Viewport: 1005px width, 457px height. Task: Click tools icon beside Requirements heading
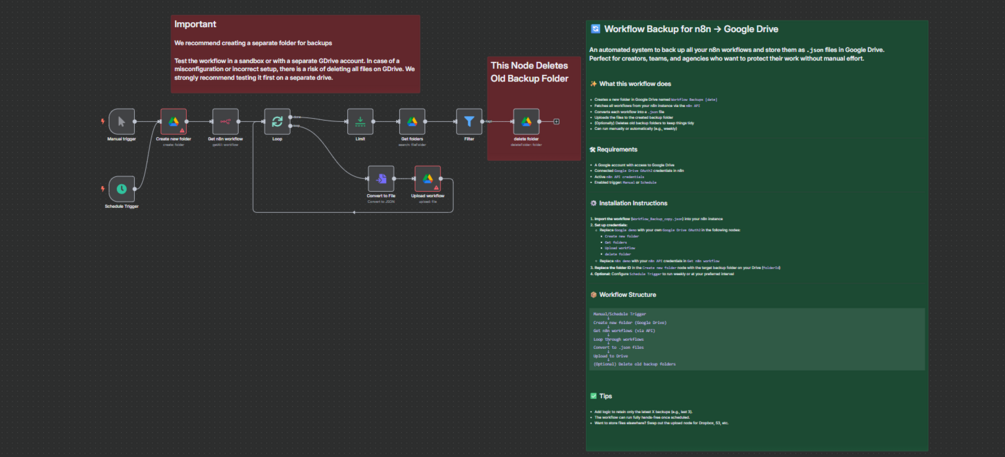[593, 149]
